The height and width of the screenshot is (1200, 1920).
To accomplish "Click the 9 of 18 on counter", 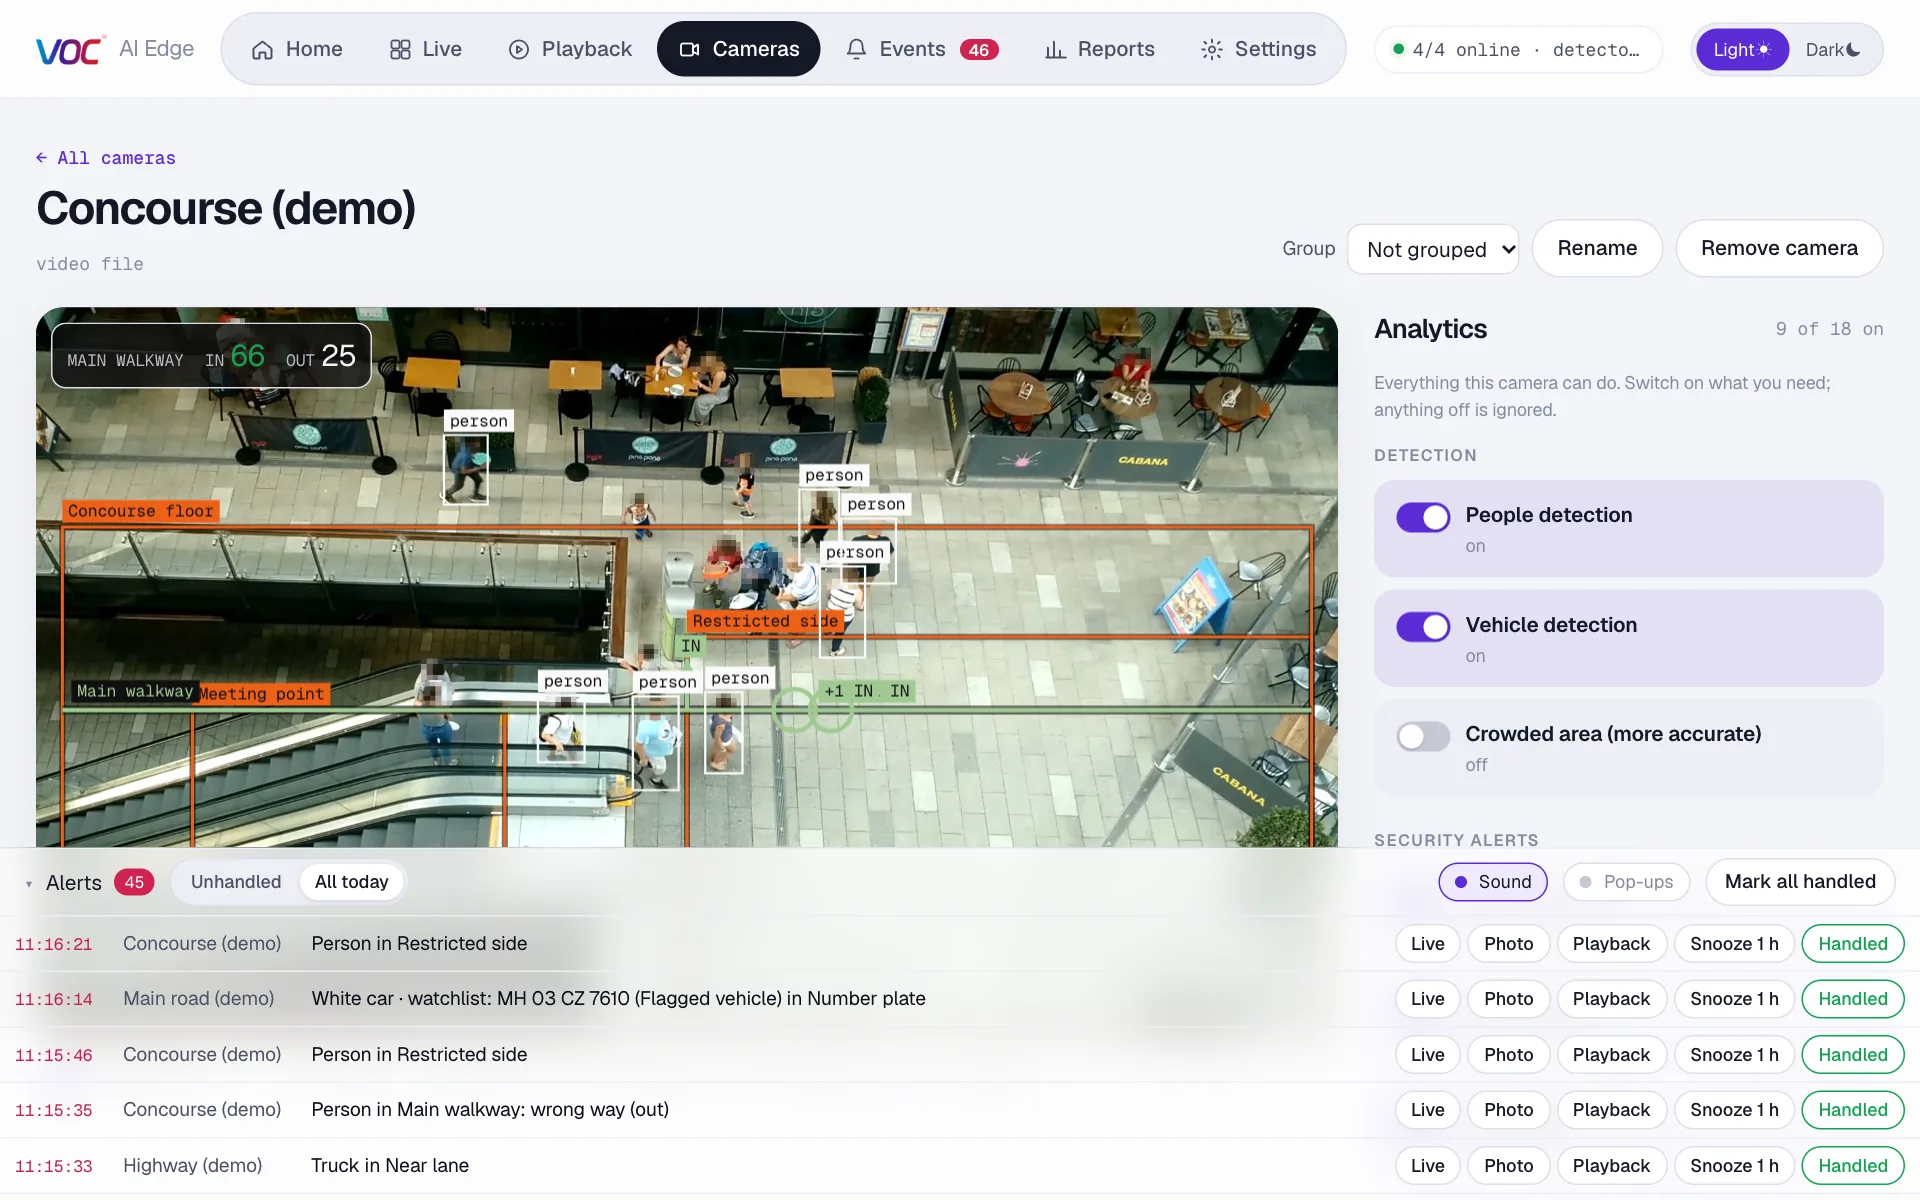I will (x=1829, y=329).
